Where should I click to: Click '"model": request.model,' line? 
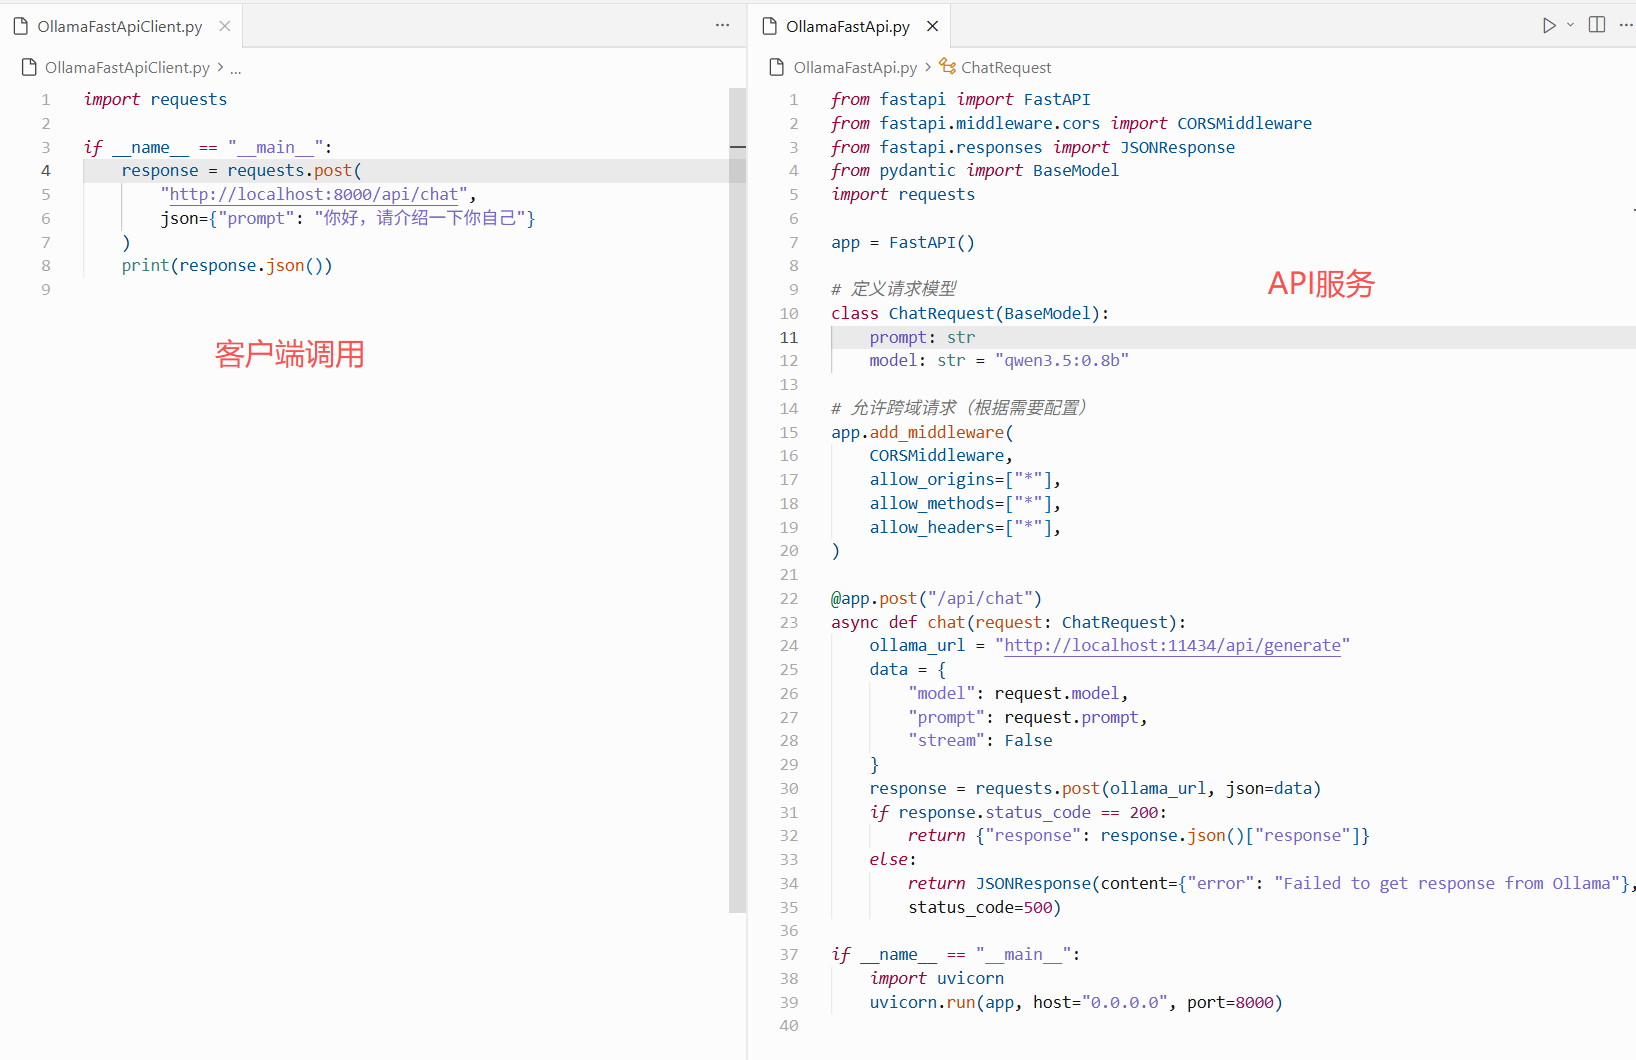pos(1018,693)
